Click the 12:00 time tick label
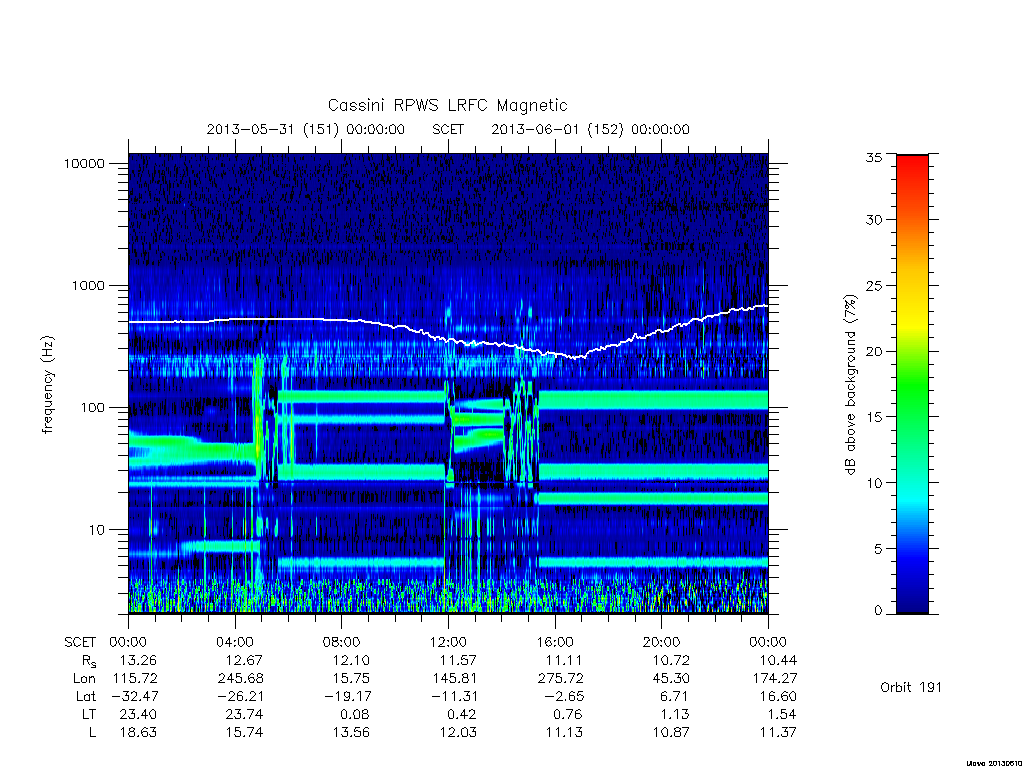 (x=448, y=643)
